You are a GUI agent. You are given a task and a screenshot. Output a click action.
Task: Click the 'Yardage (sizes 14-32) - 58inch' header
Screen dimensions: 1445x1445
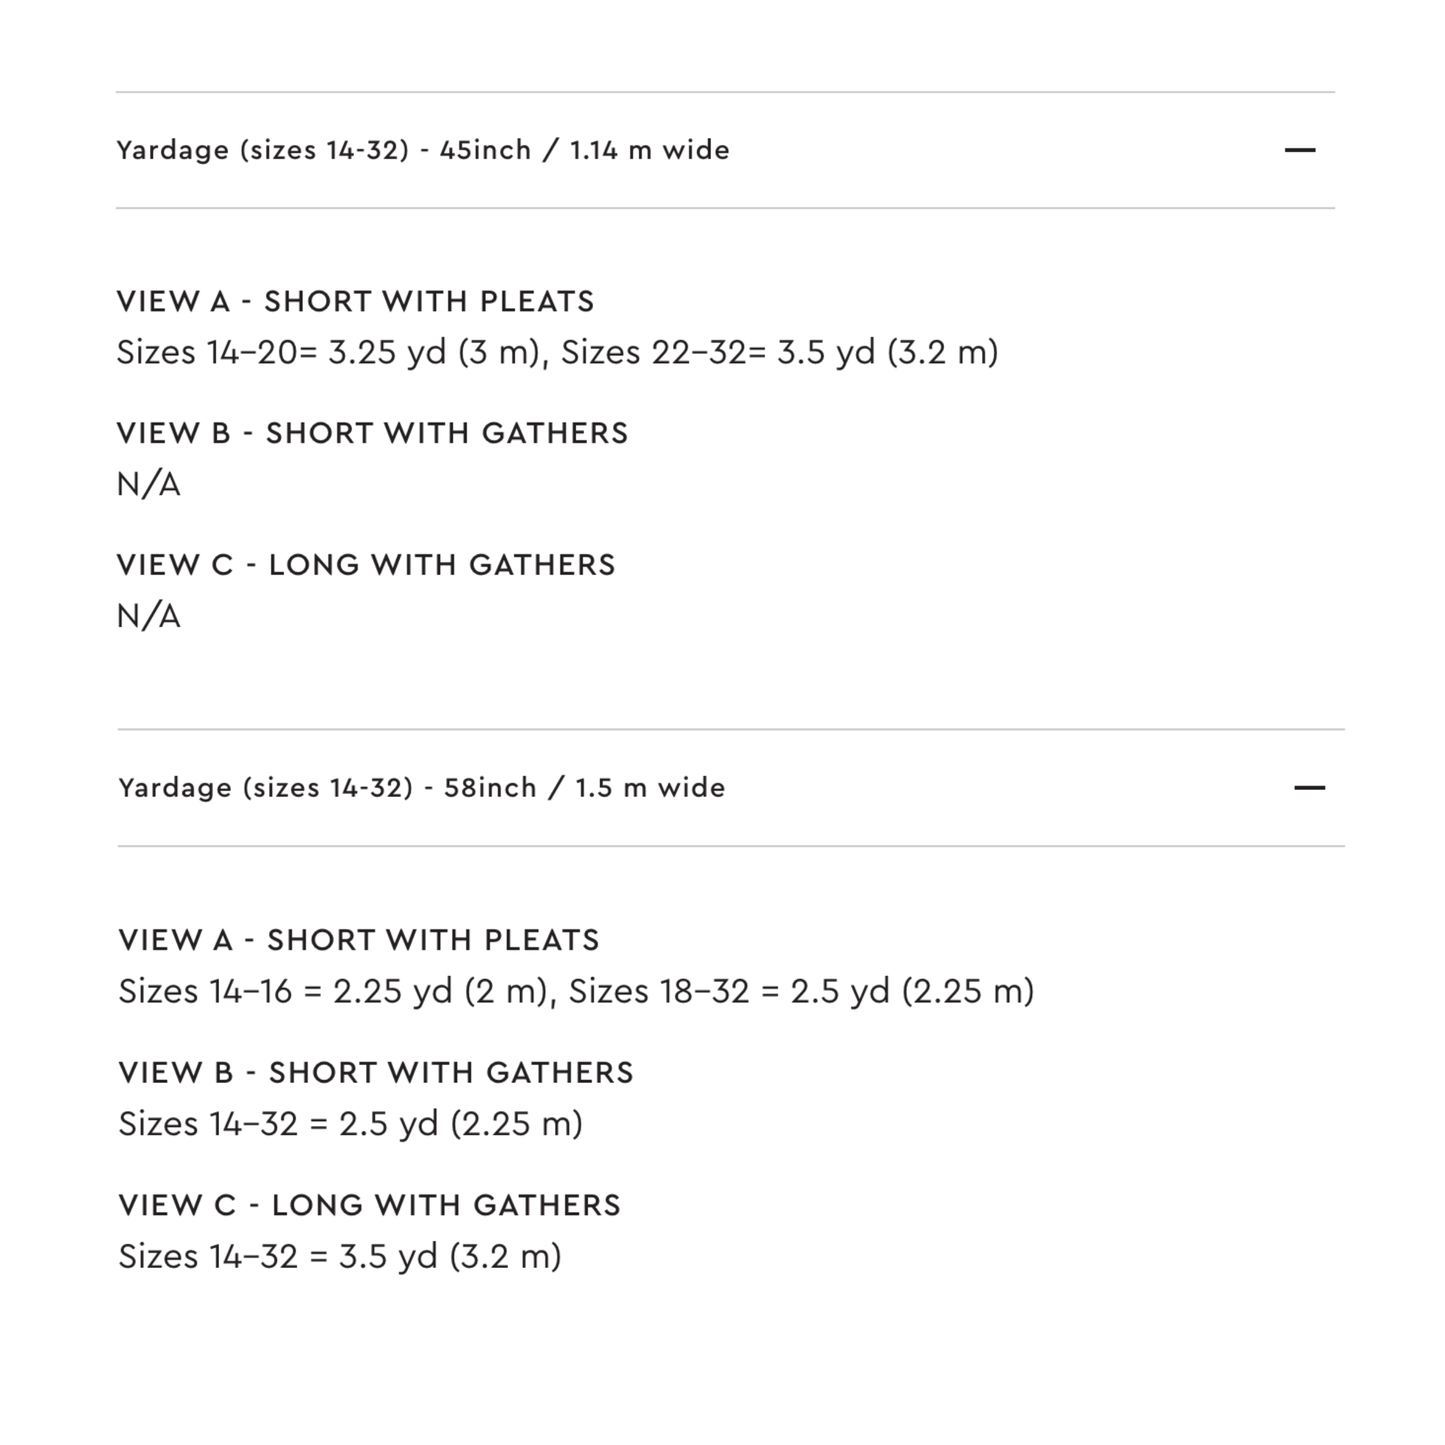pos(731,788)
